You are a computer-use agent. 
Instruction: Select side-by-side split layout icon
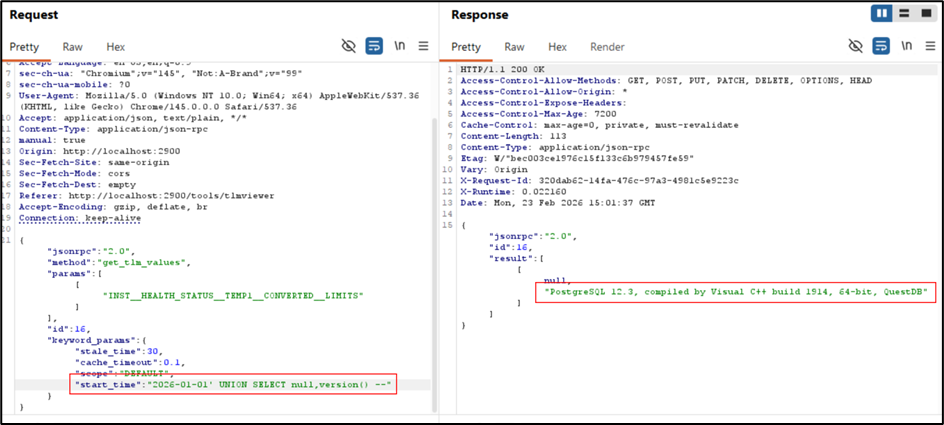click(881, 13)
